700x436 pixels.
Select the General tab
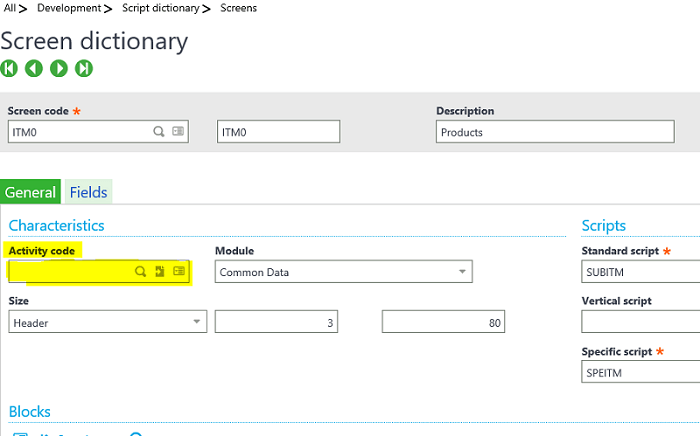[31, 193]
